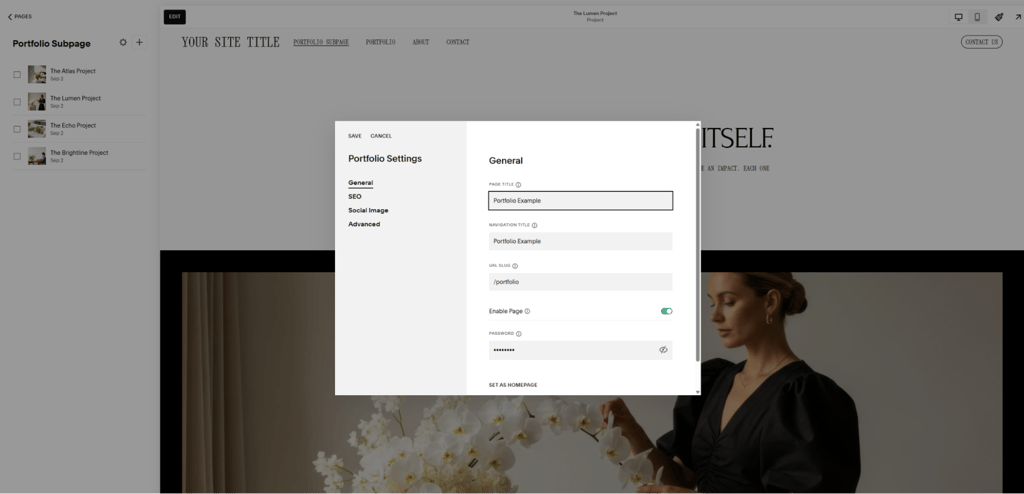
Task: Go back to Pages
Action: (x=20, y=16)
